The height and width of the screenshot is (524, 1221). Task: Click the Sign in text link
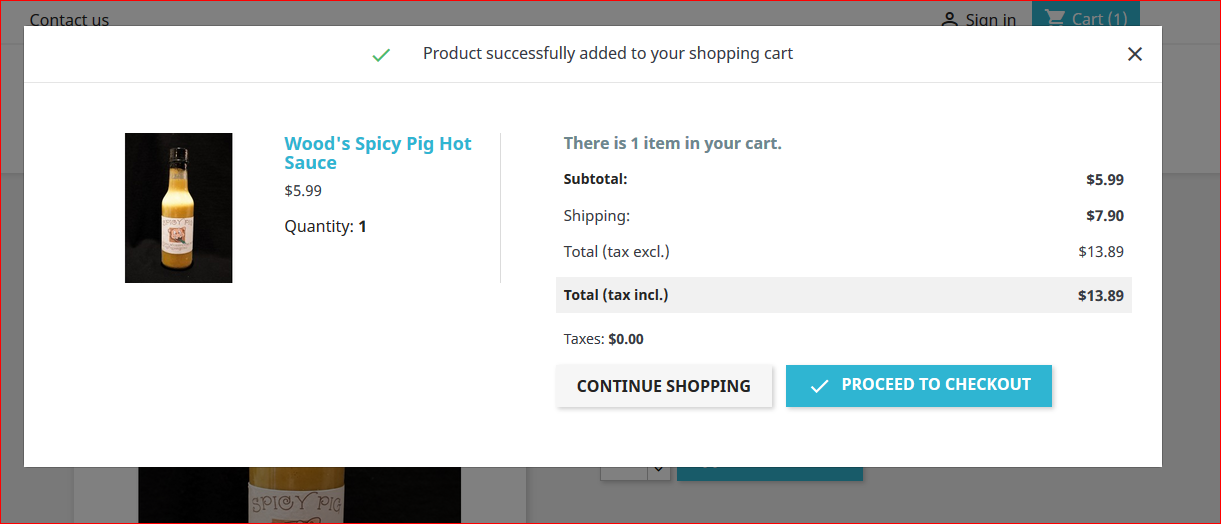coord(990,20)
